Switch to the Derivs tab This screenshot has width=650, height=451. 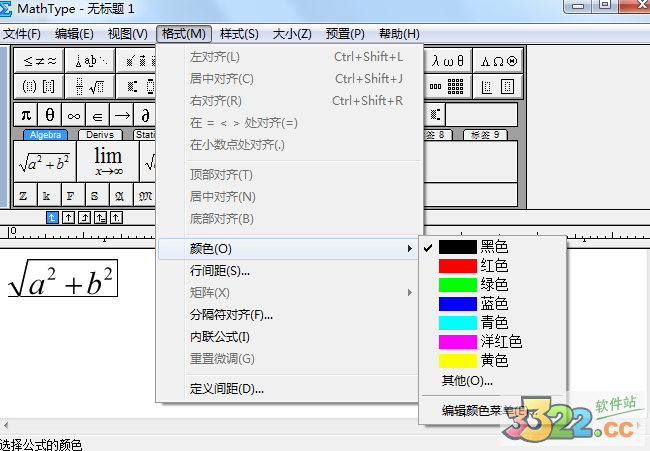tap(100, 135)
